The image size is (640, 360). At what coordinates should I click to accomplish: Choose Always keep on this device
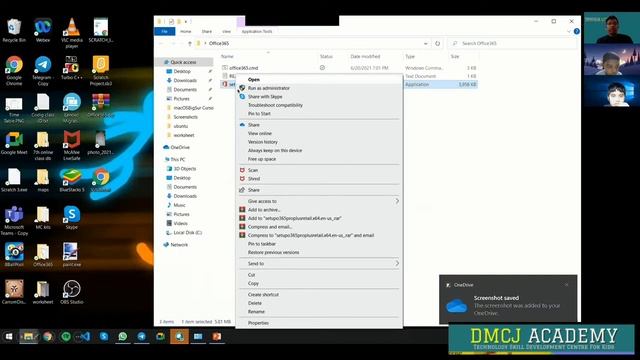275,151
